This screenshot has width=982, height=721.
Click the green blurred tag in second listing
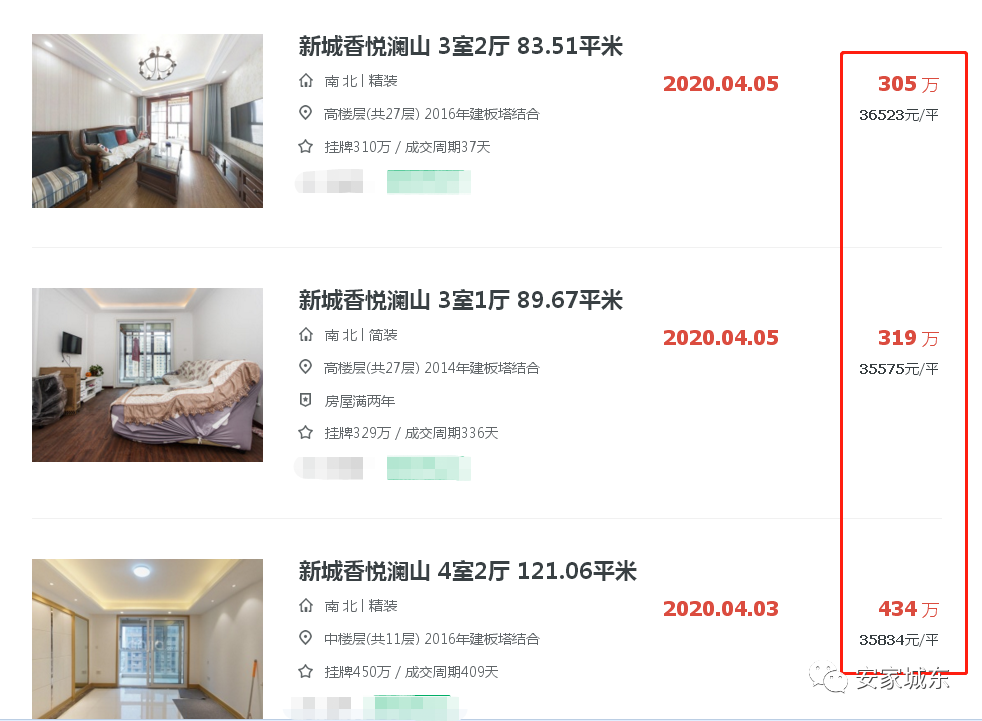click(429, 468)
